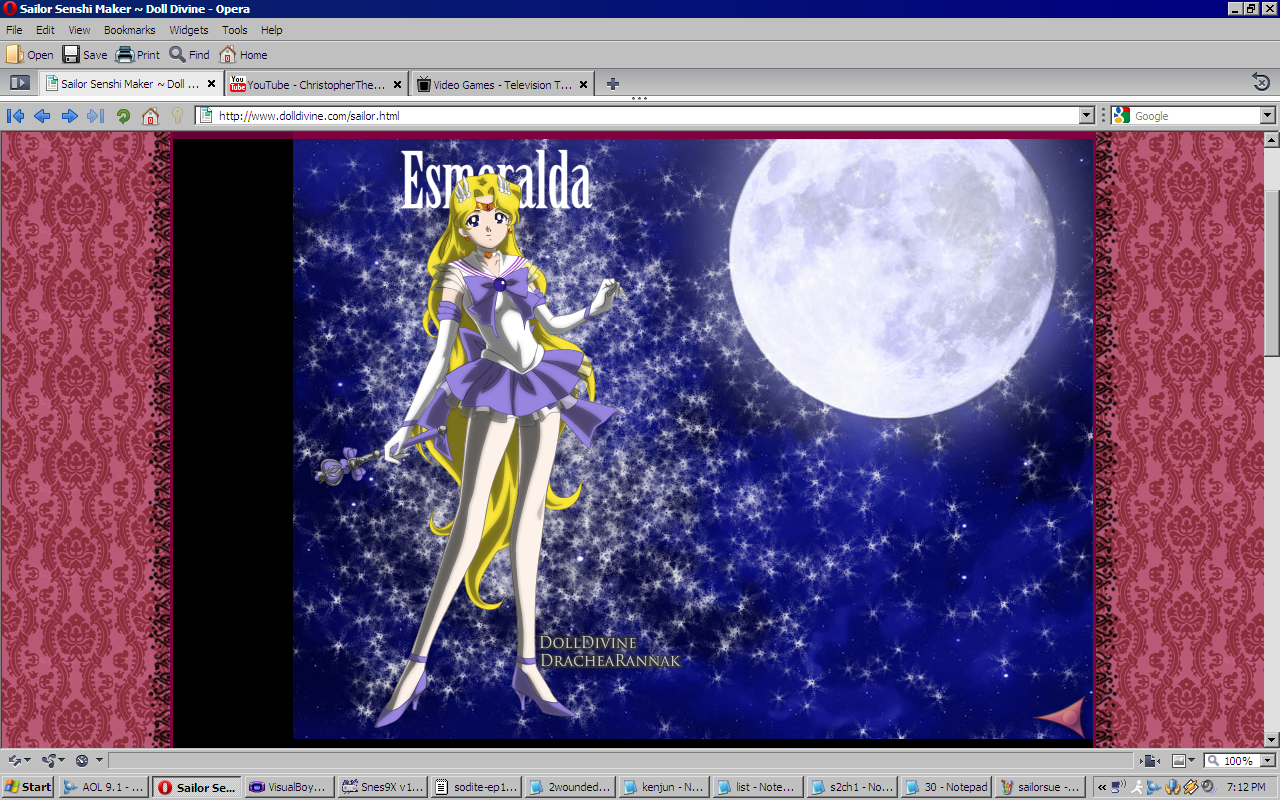Open the Google search engine dropdown
Screen dimensions: 1280x800
click(1267, 116)
